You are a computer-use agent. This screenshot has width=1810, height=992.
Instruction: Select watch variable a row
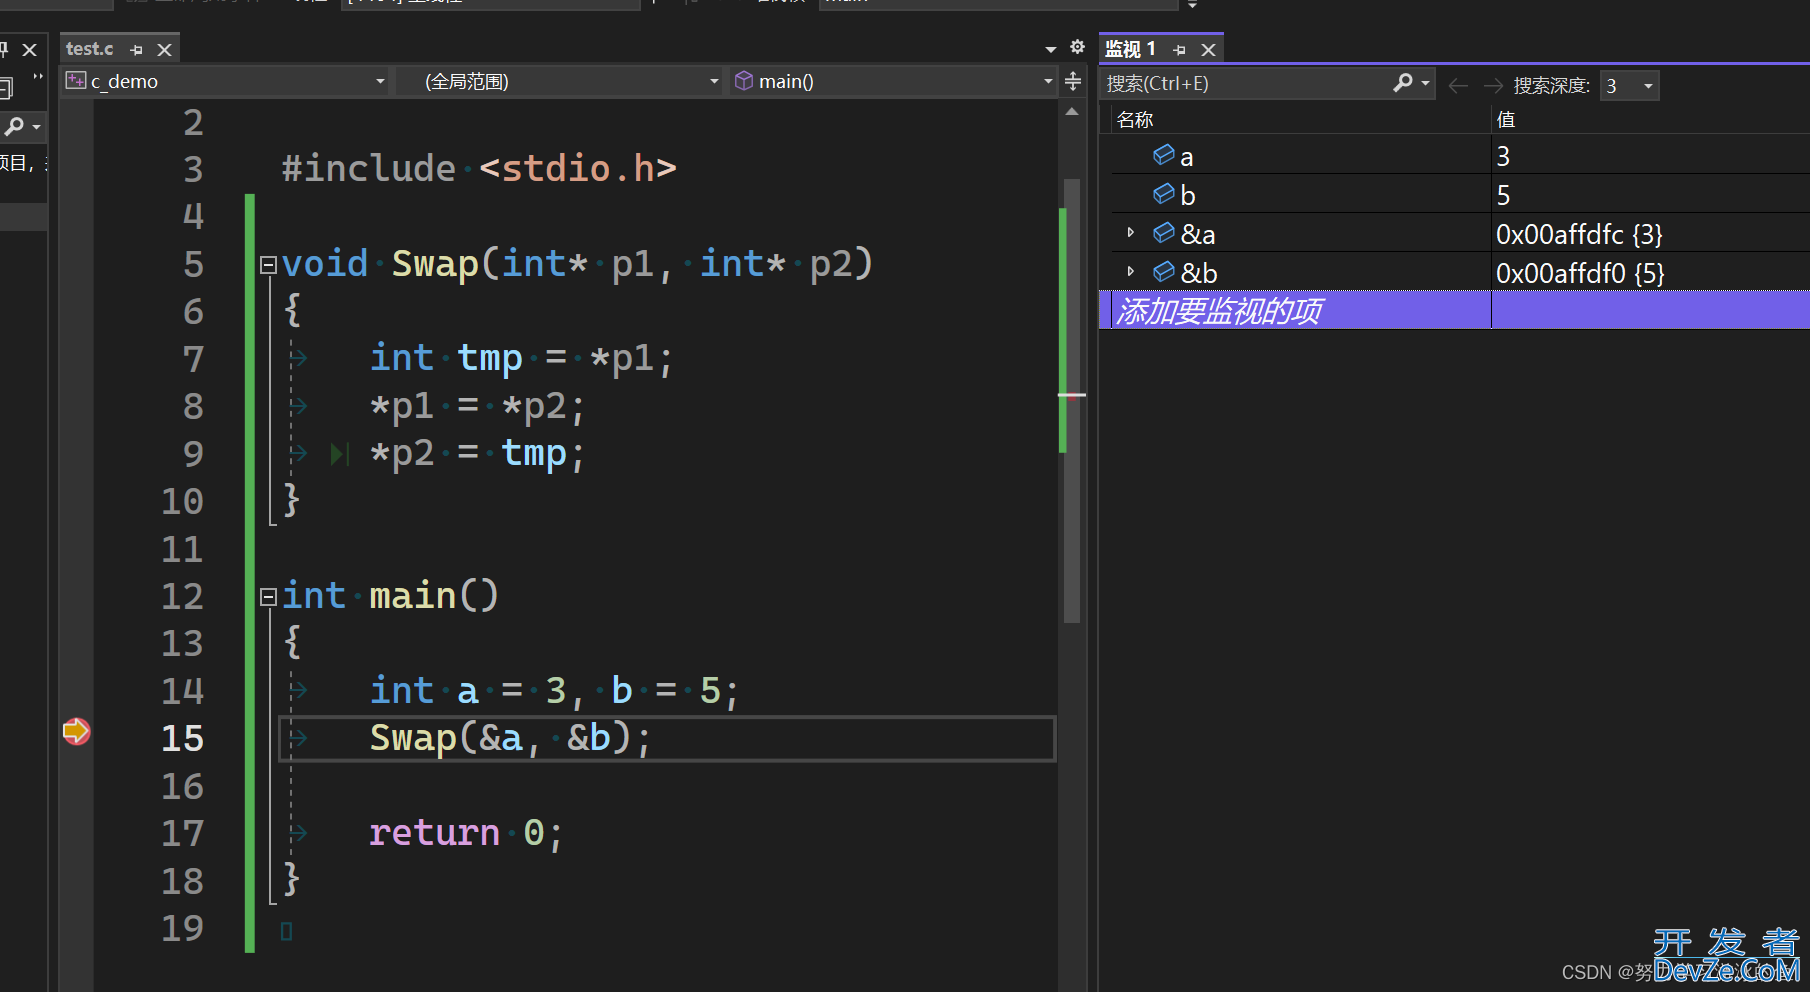click(x=1460, y=156)
